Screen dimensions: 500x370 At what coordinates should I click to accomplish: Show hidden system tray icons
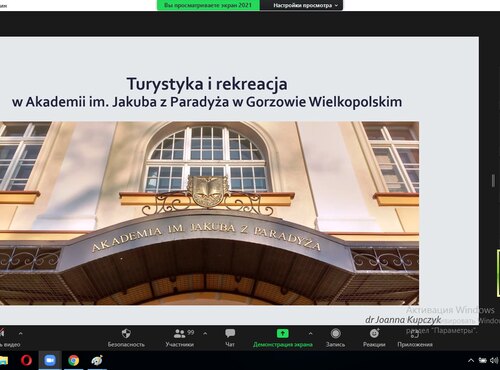click(x=471, y=360)
